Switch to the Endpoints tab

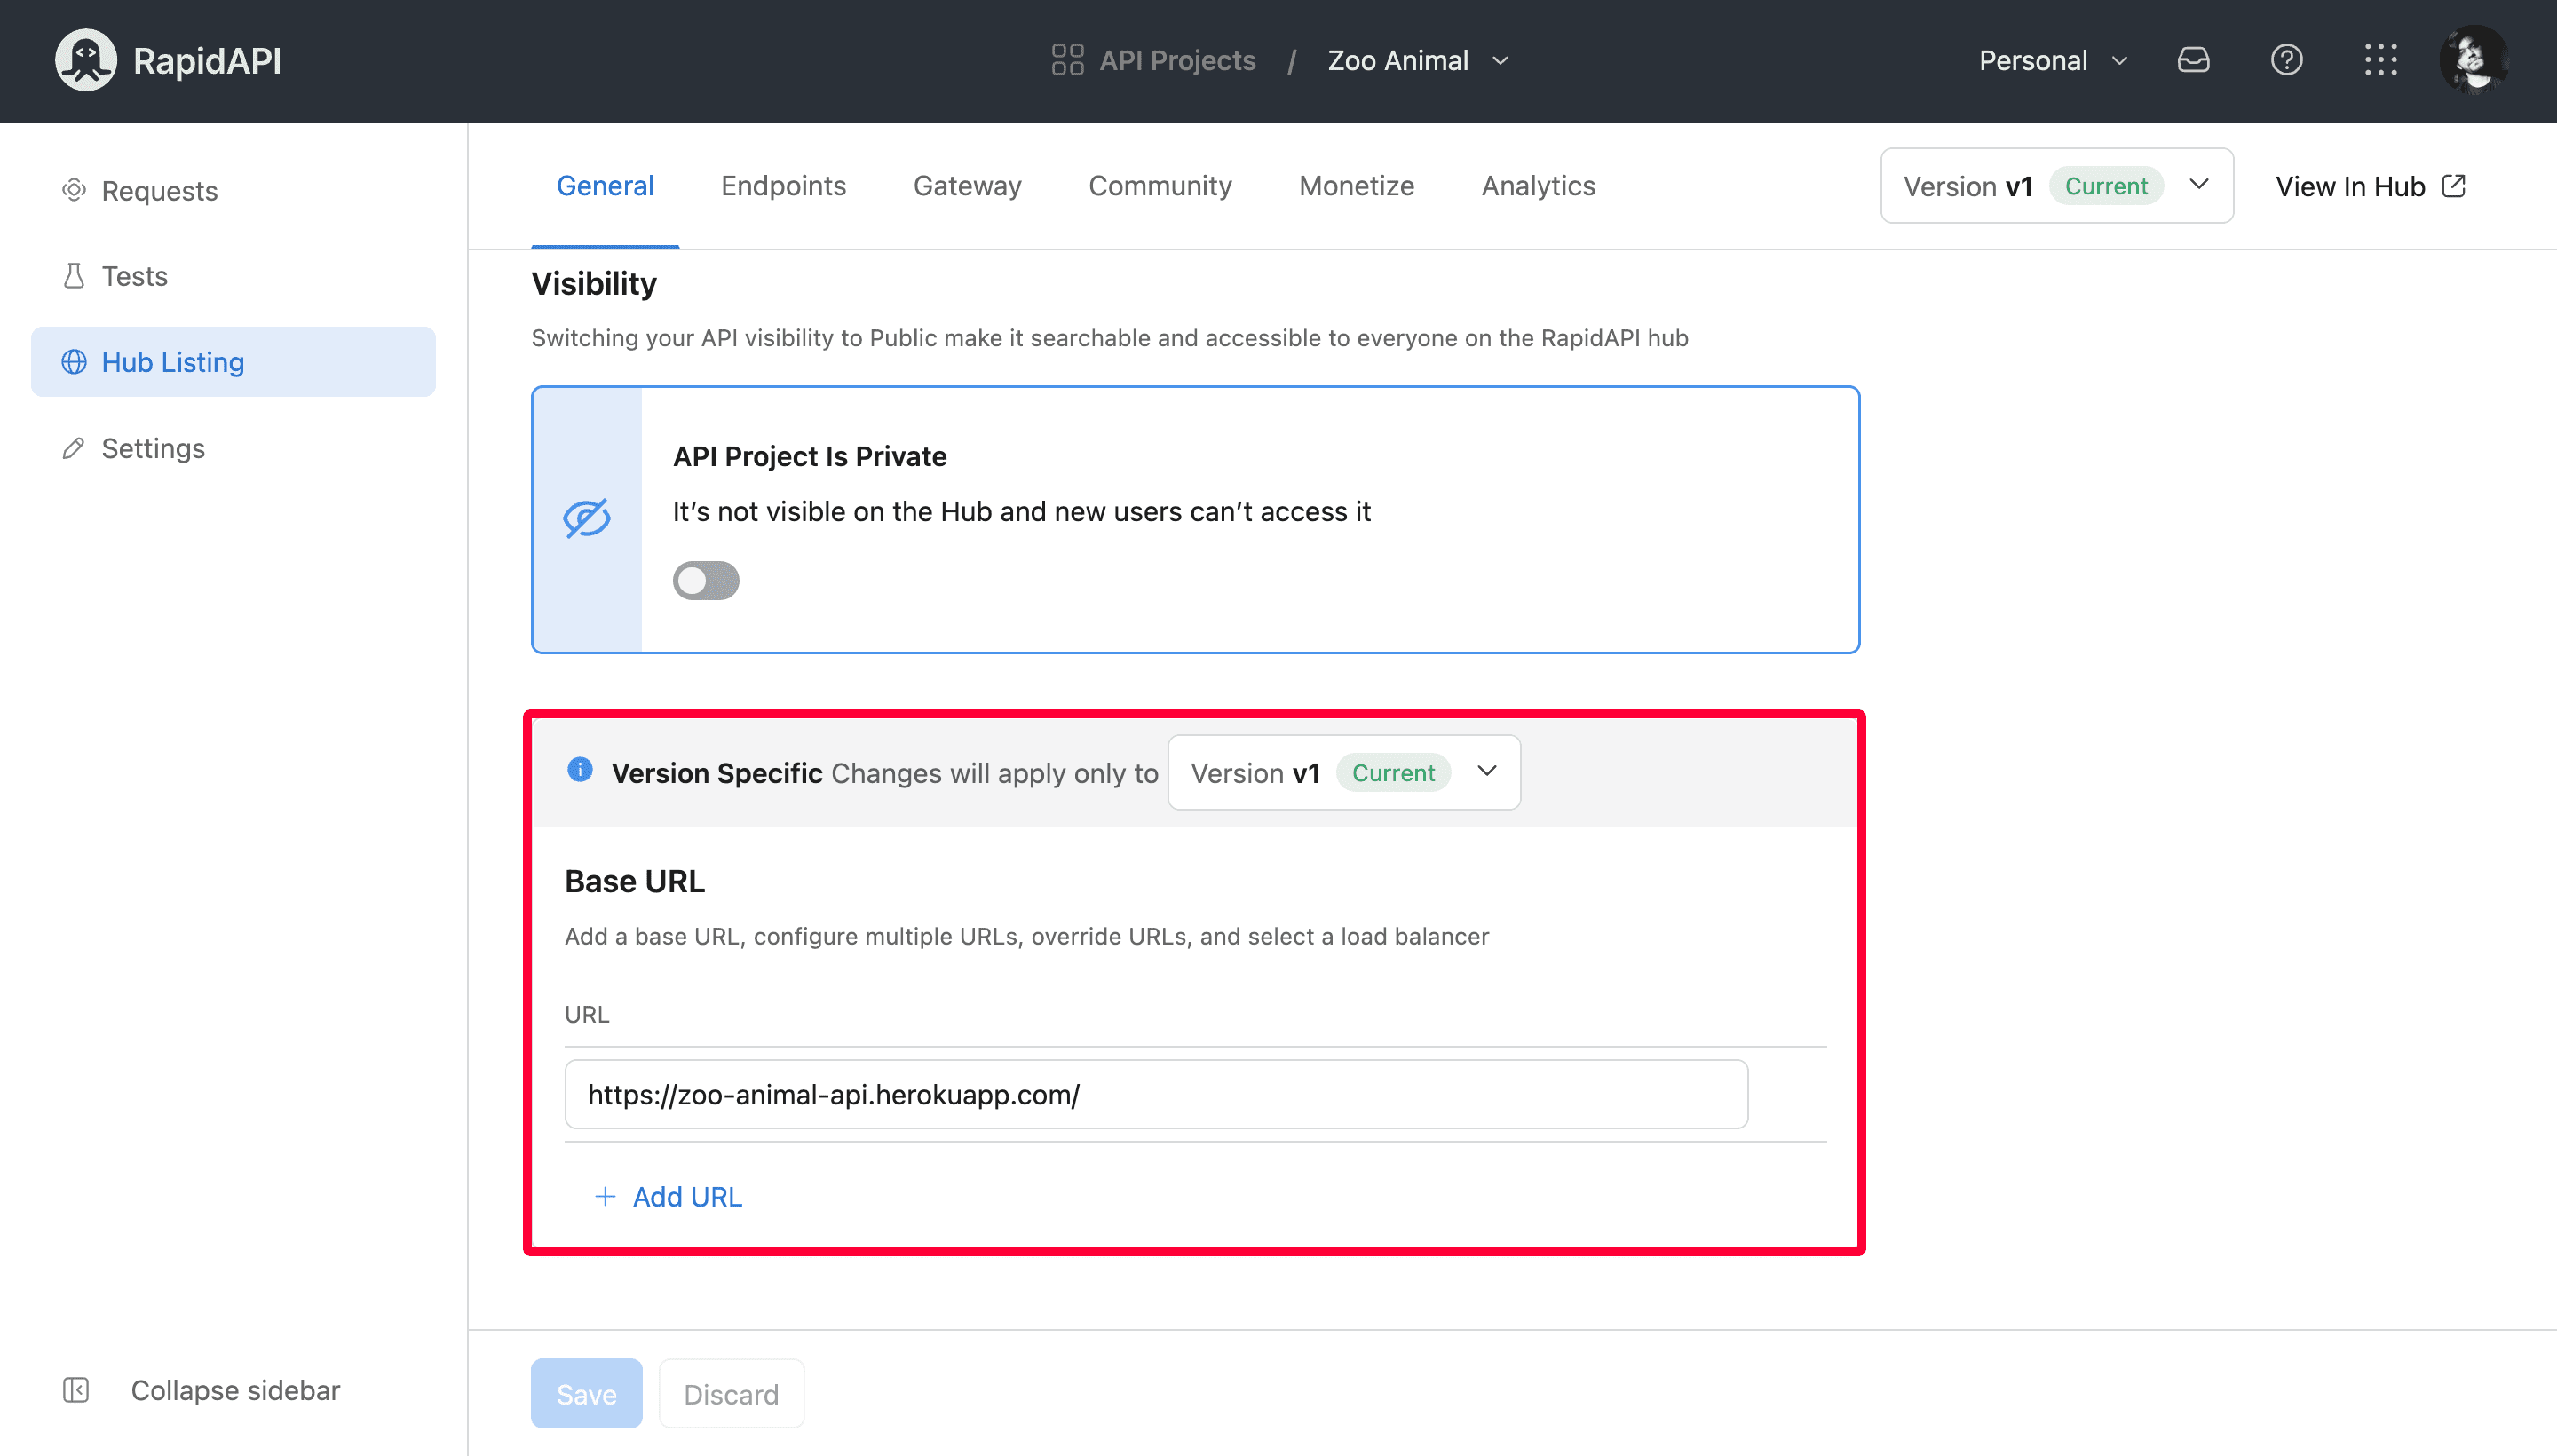tap(783, 186)
